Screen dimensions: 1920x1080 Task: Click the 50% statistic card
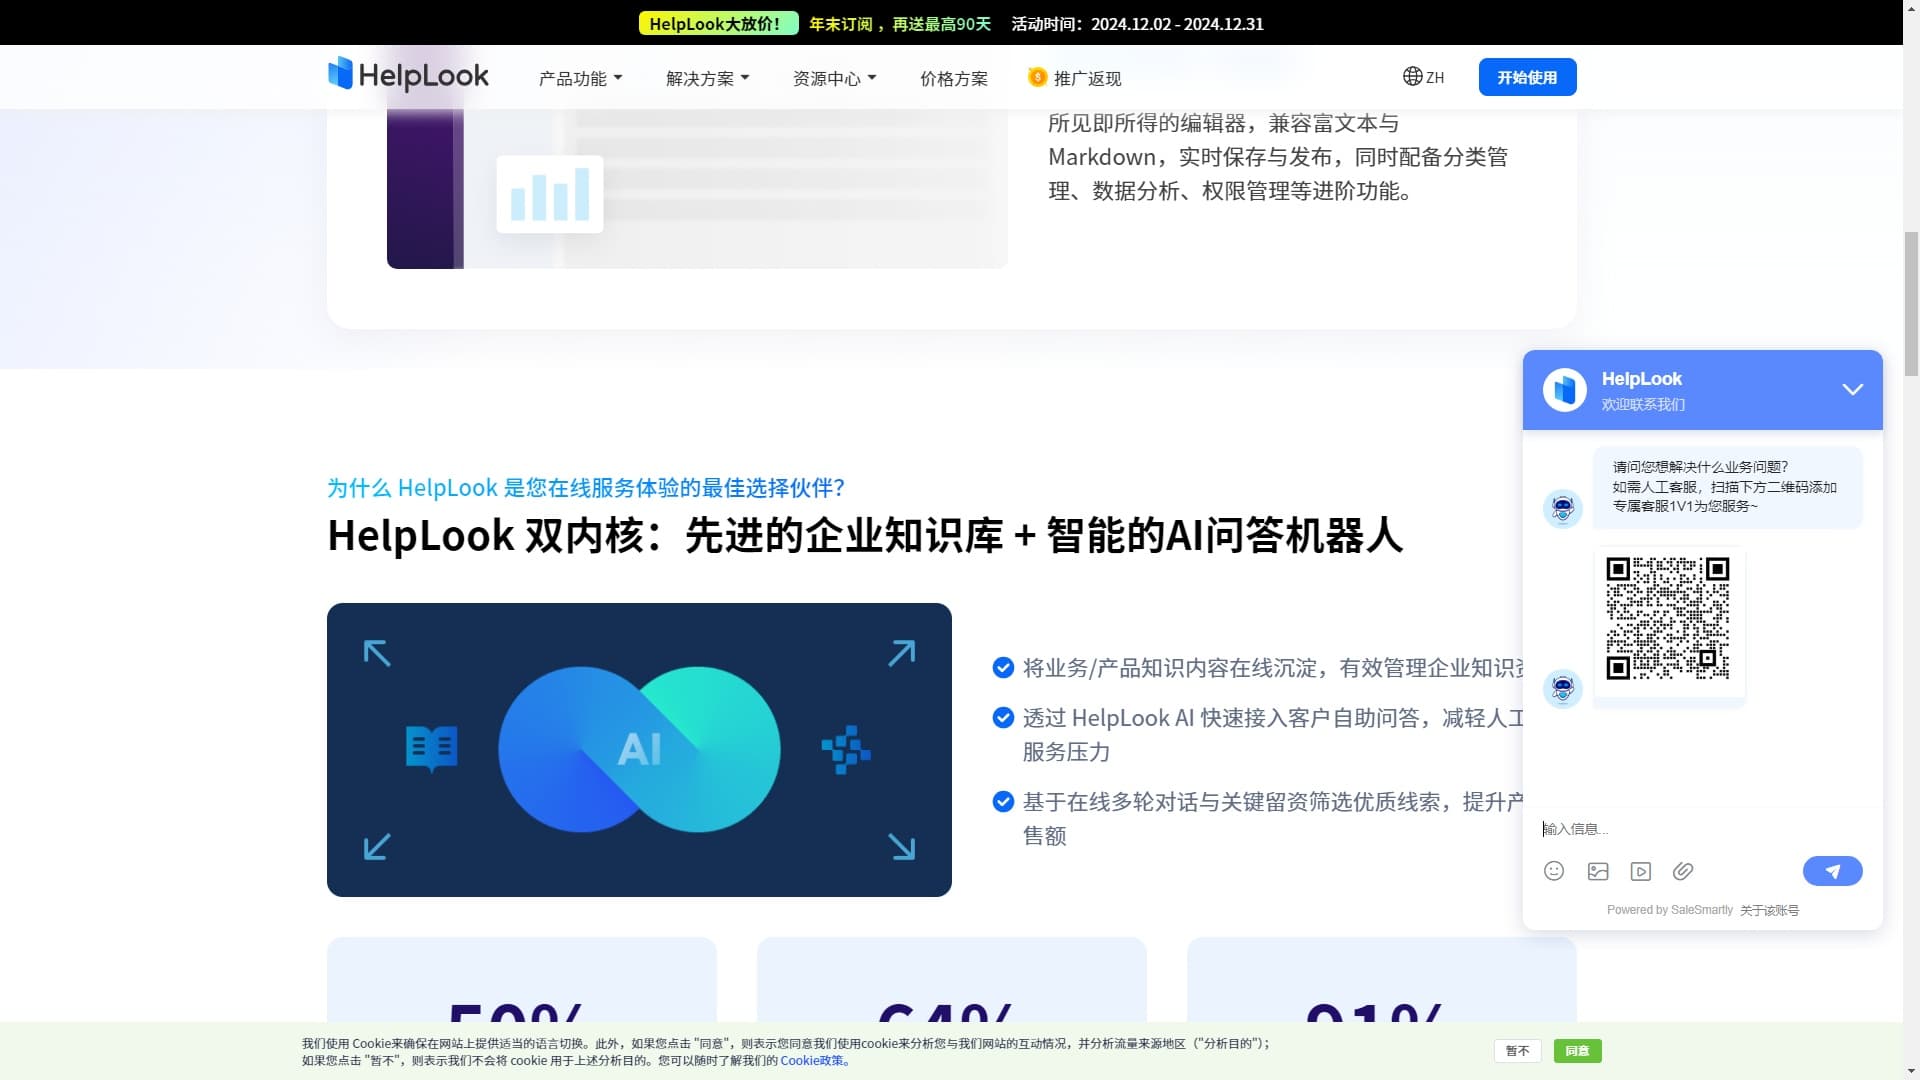point(522,980)
